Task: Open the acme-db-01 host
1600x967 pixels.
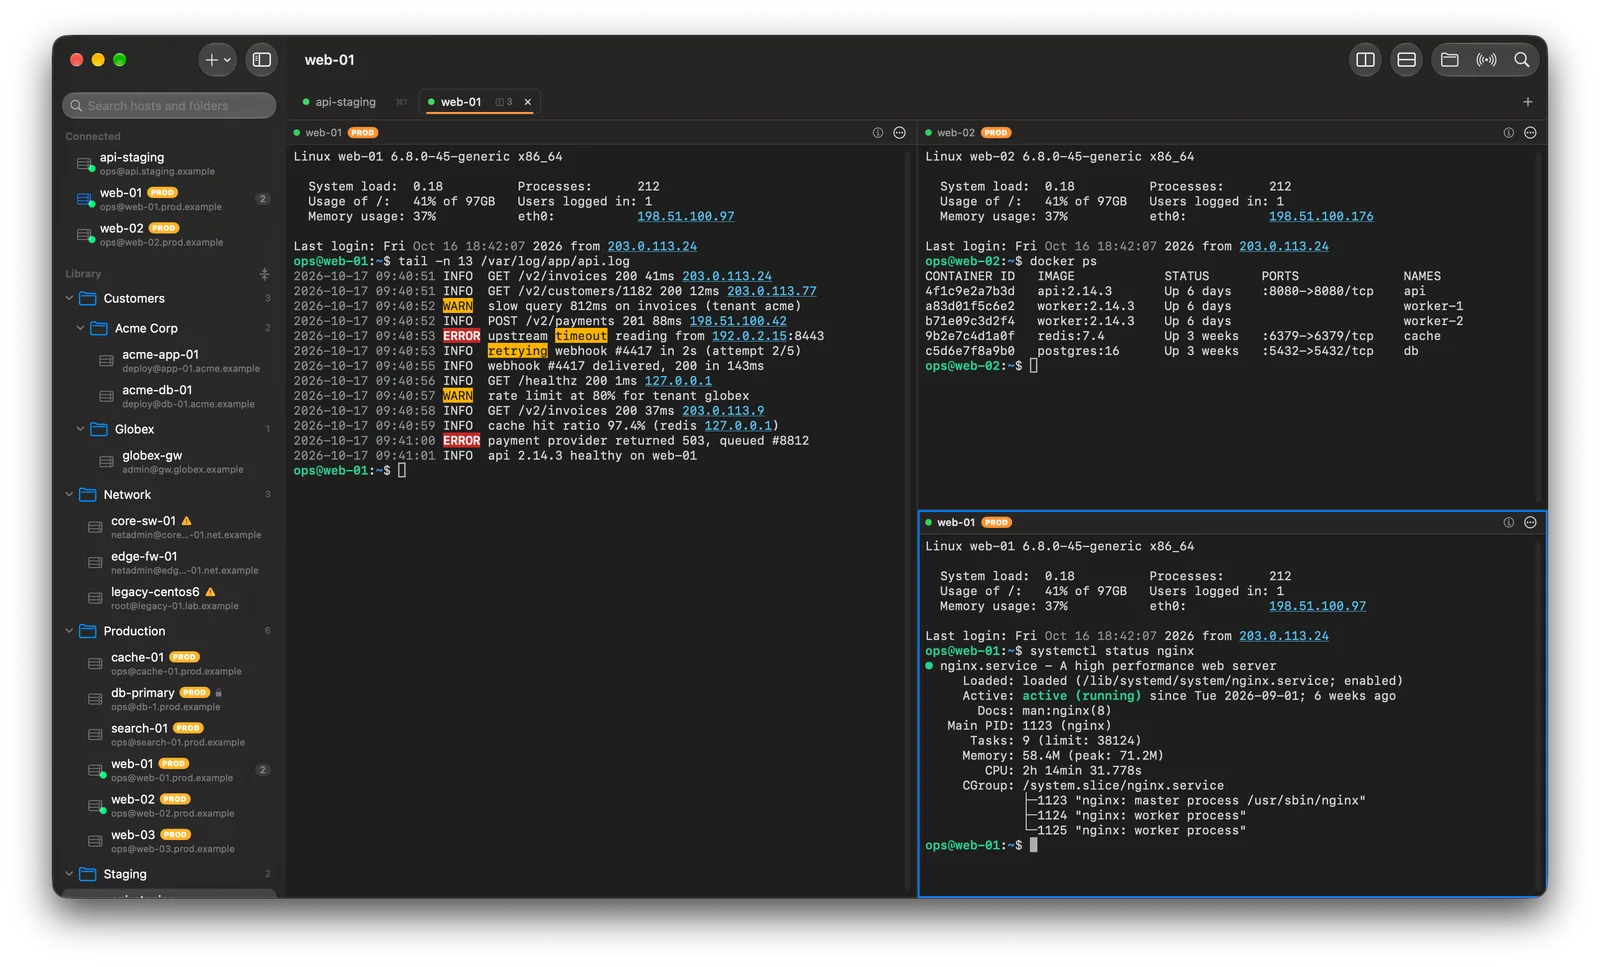Action: click(169, 397)
